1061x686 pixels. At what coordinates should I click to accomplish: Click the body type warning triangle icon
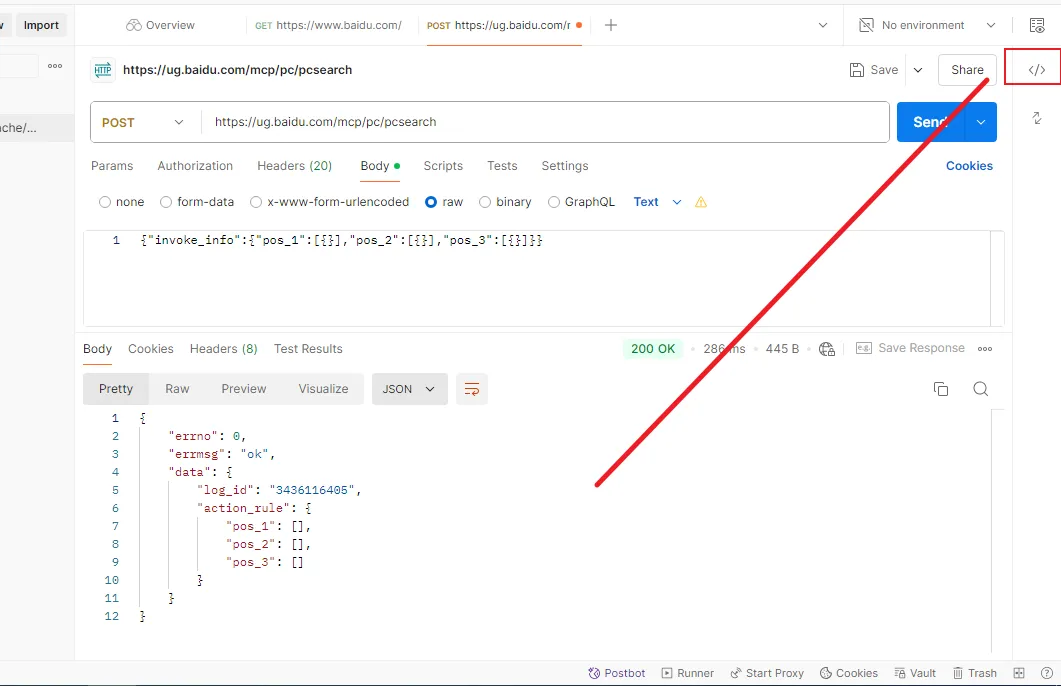(x=701, y=202)
